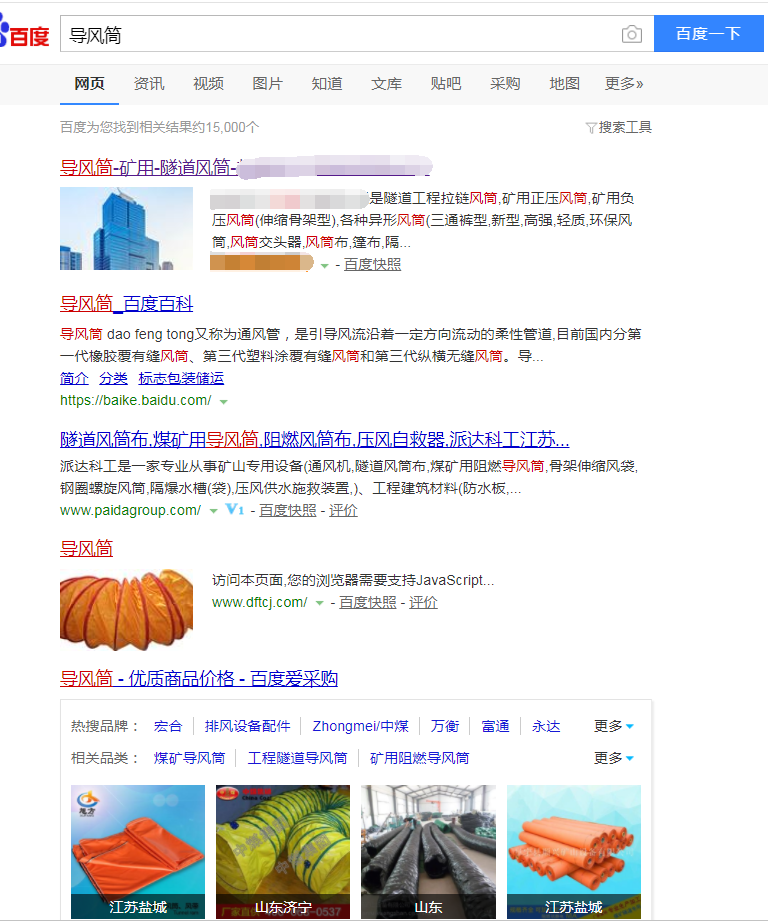Select the Zhongmei/中煤 brand link

(360, 726)
